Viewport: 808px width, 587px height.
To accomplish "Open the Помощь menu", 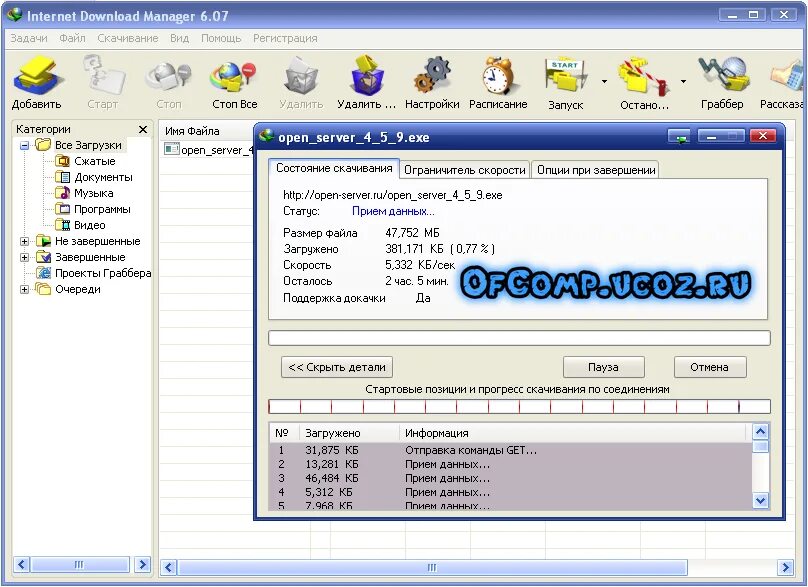I will click(x=221, y=38).
